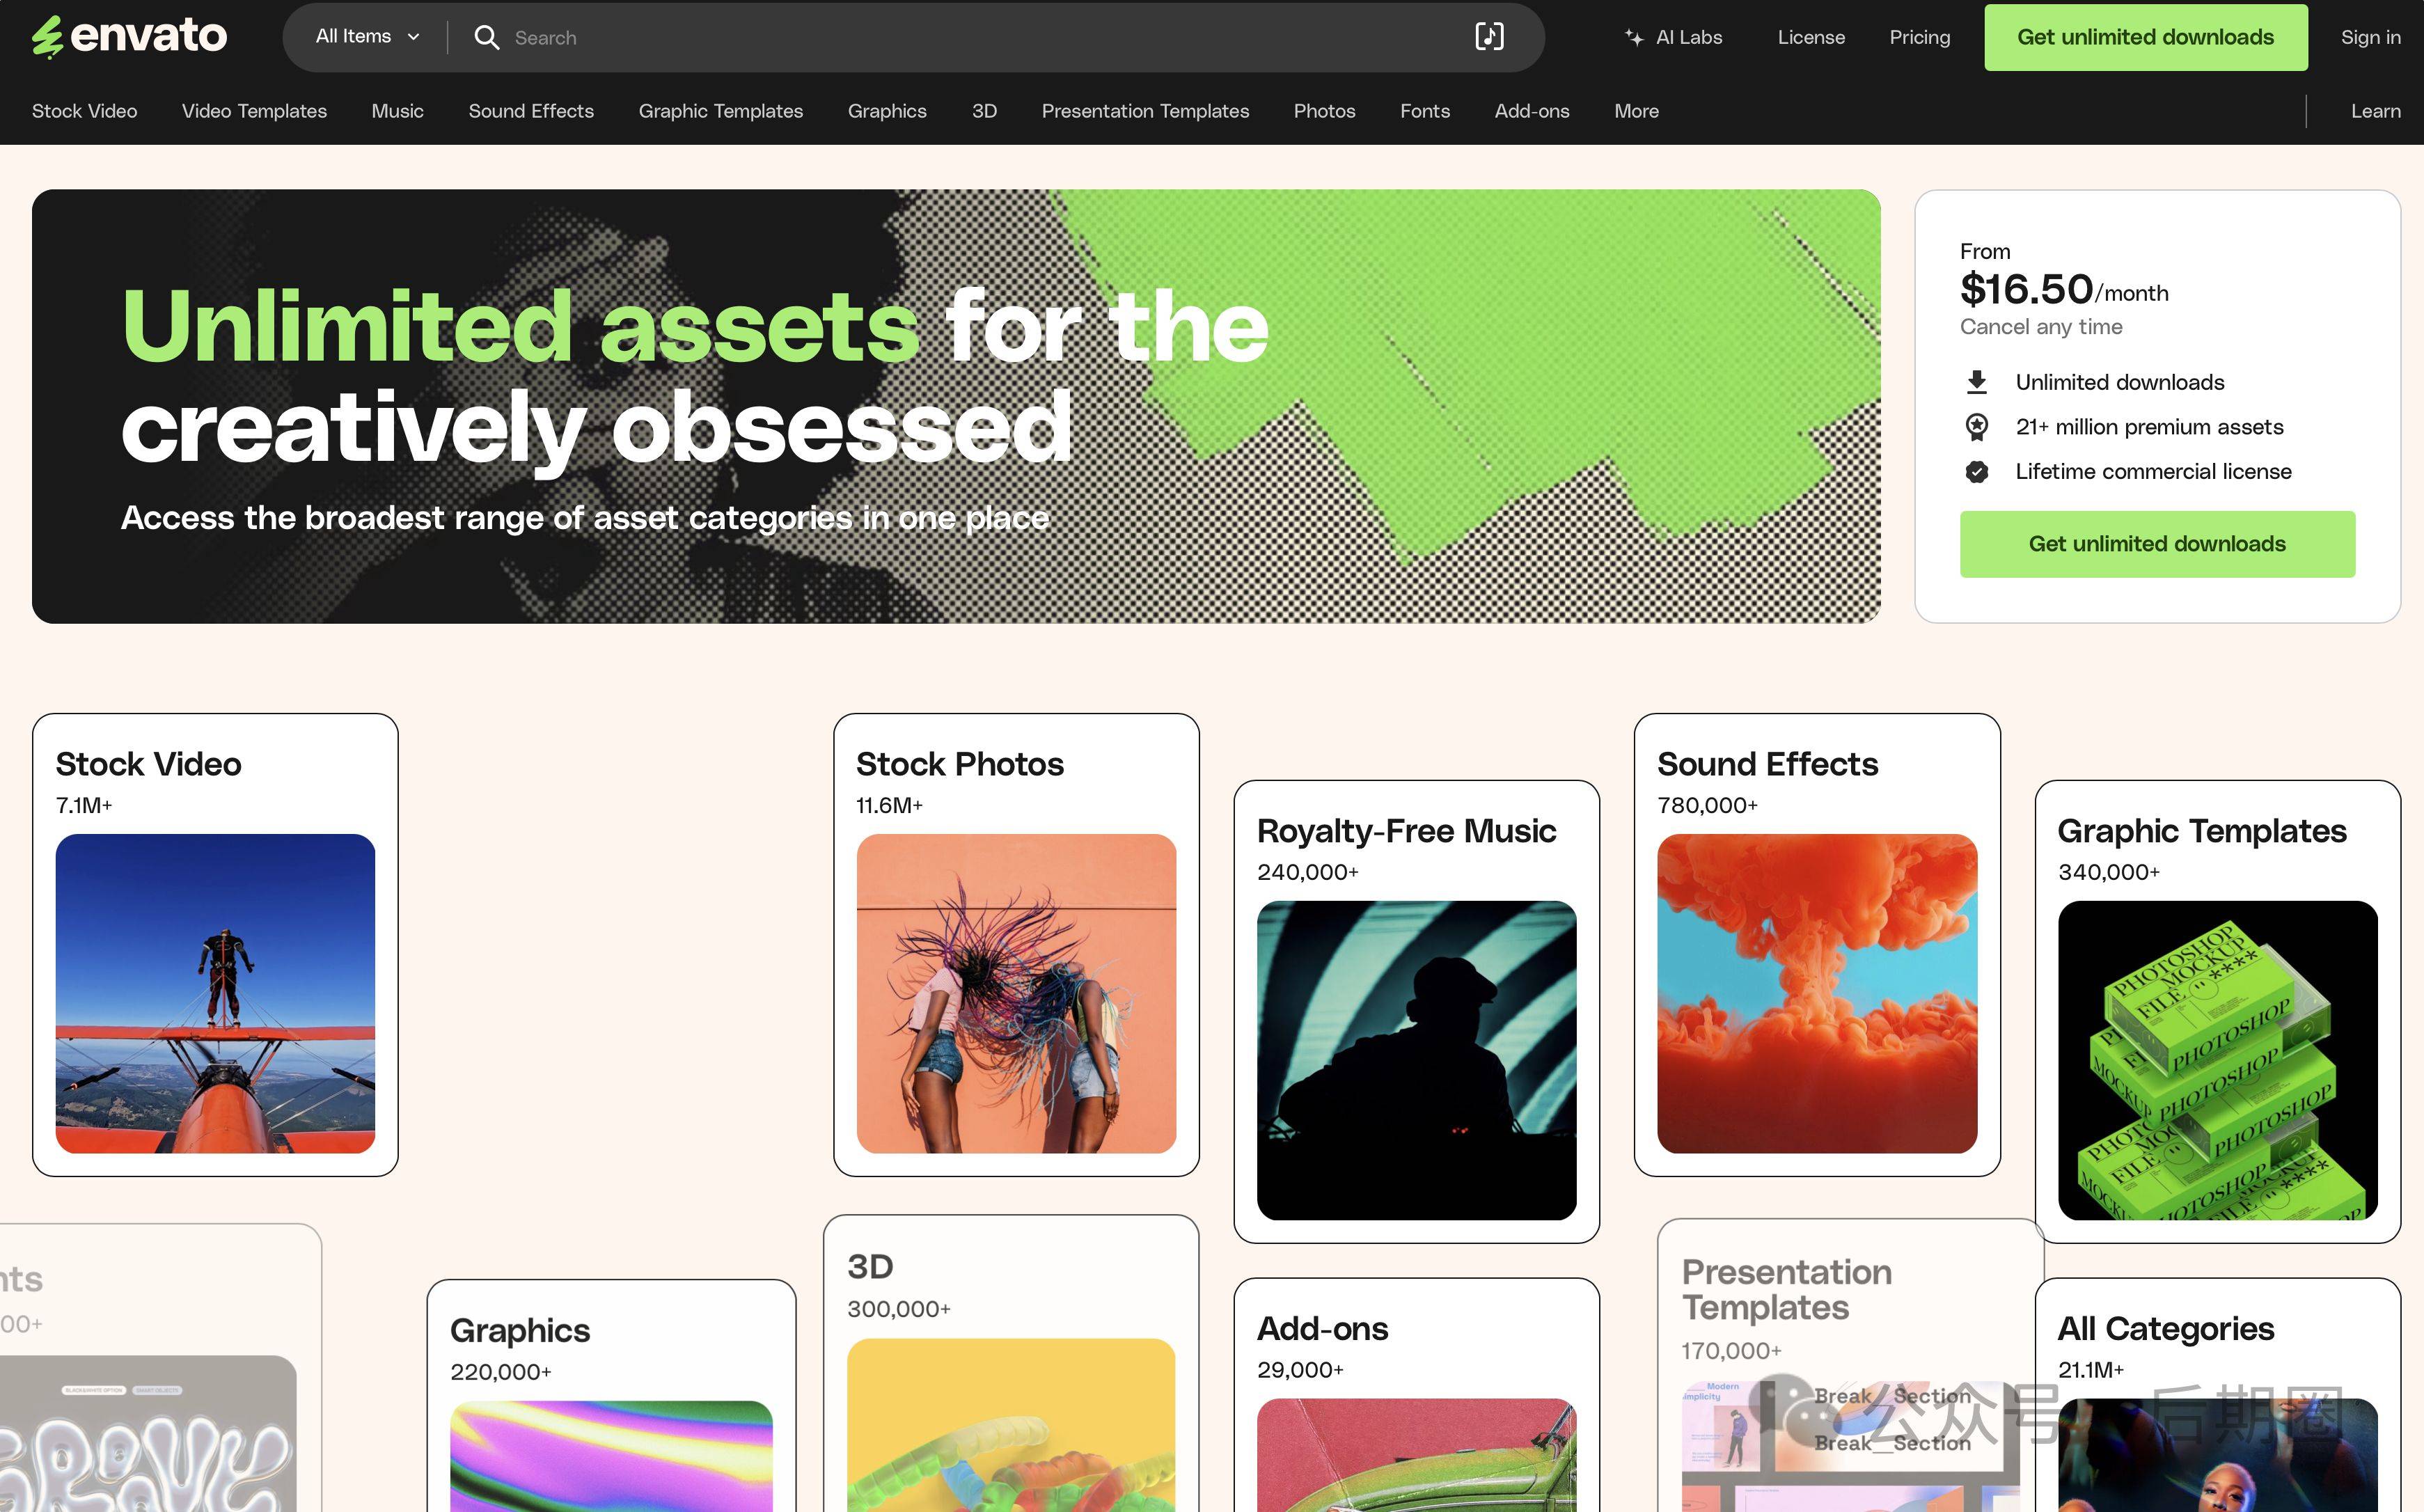
Task: Click the 21.1M+ count text
Action: (x=2090, y=1370)
